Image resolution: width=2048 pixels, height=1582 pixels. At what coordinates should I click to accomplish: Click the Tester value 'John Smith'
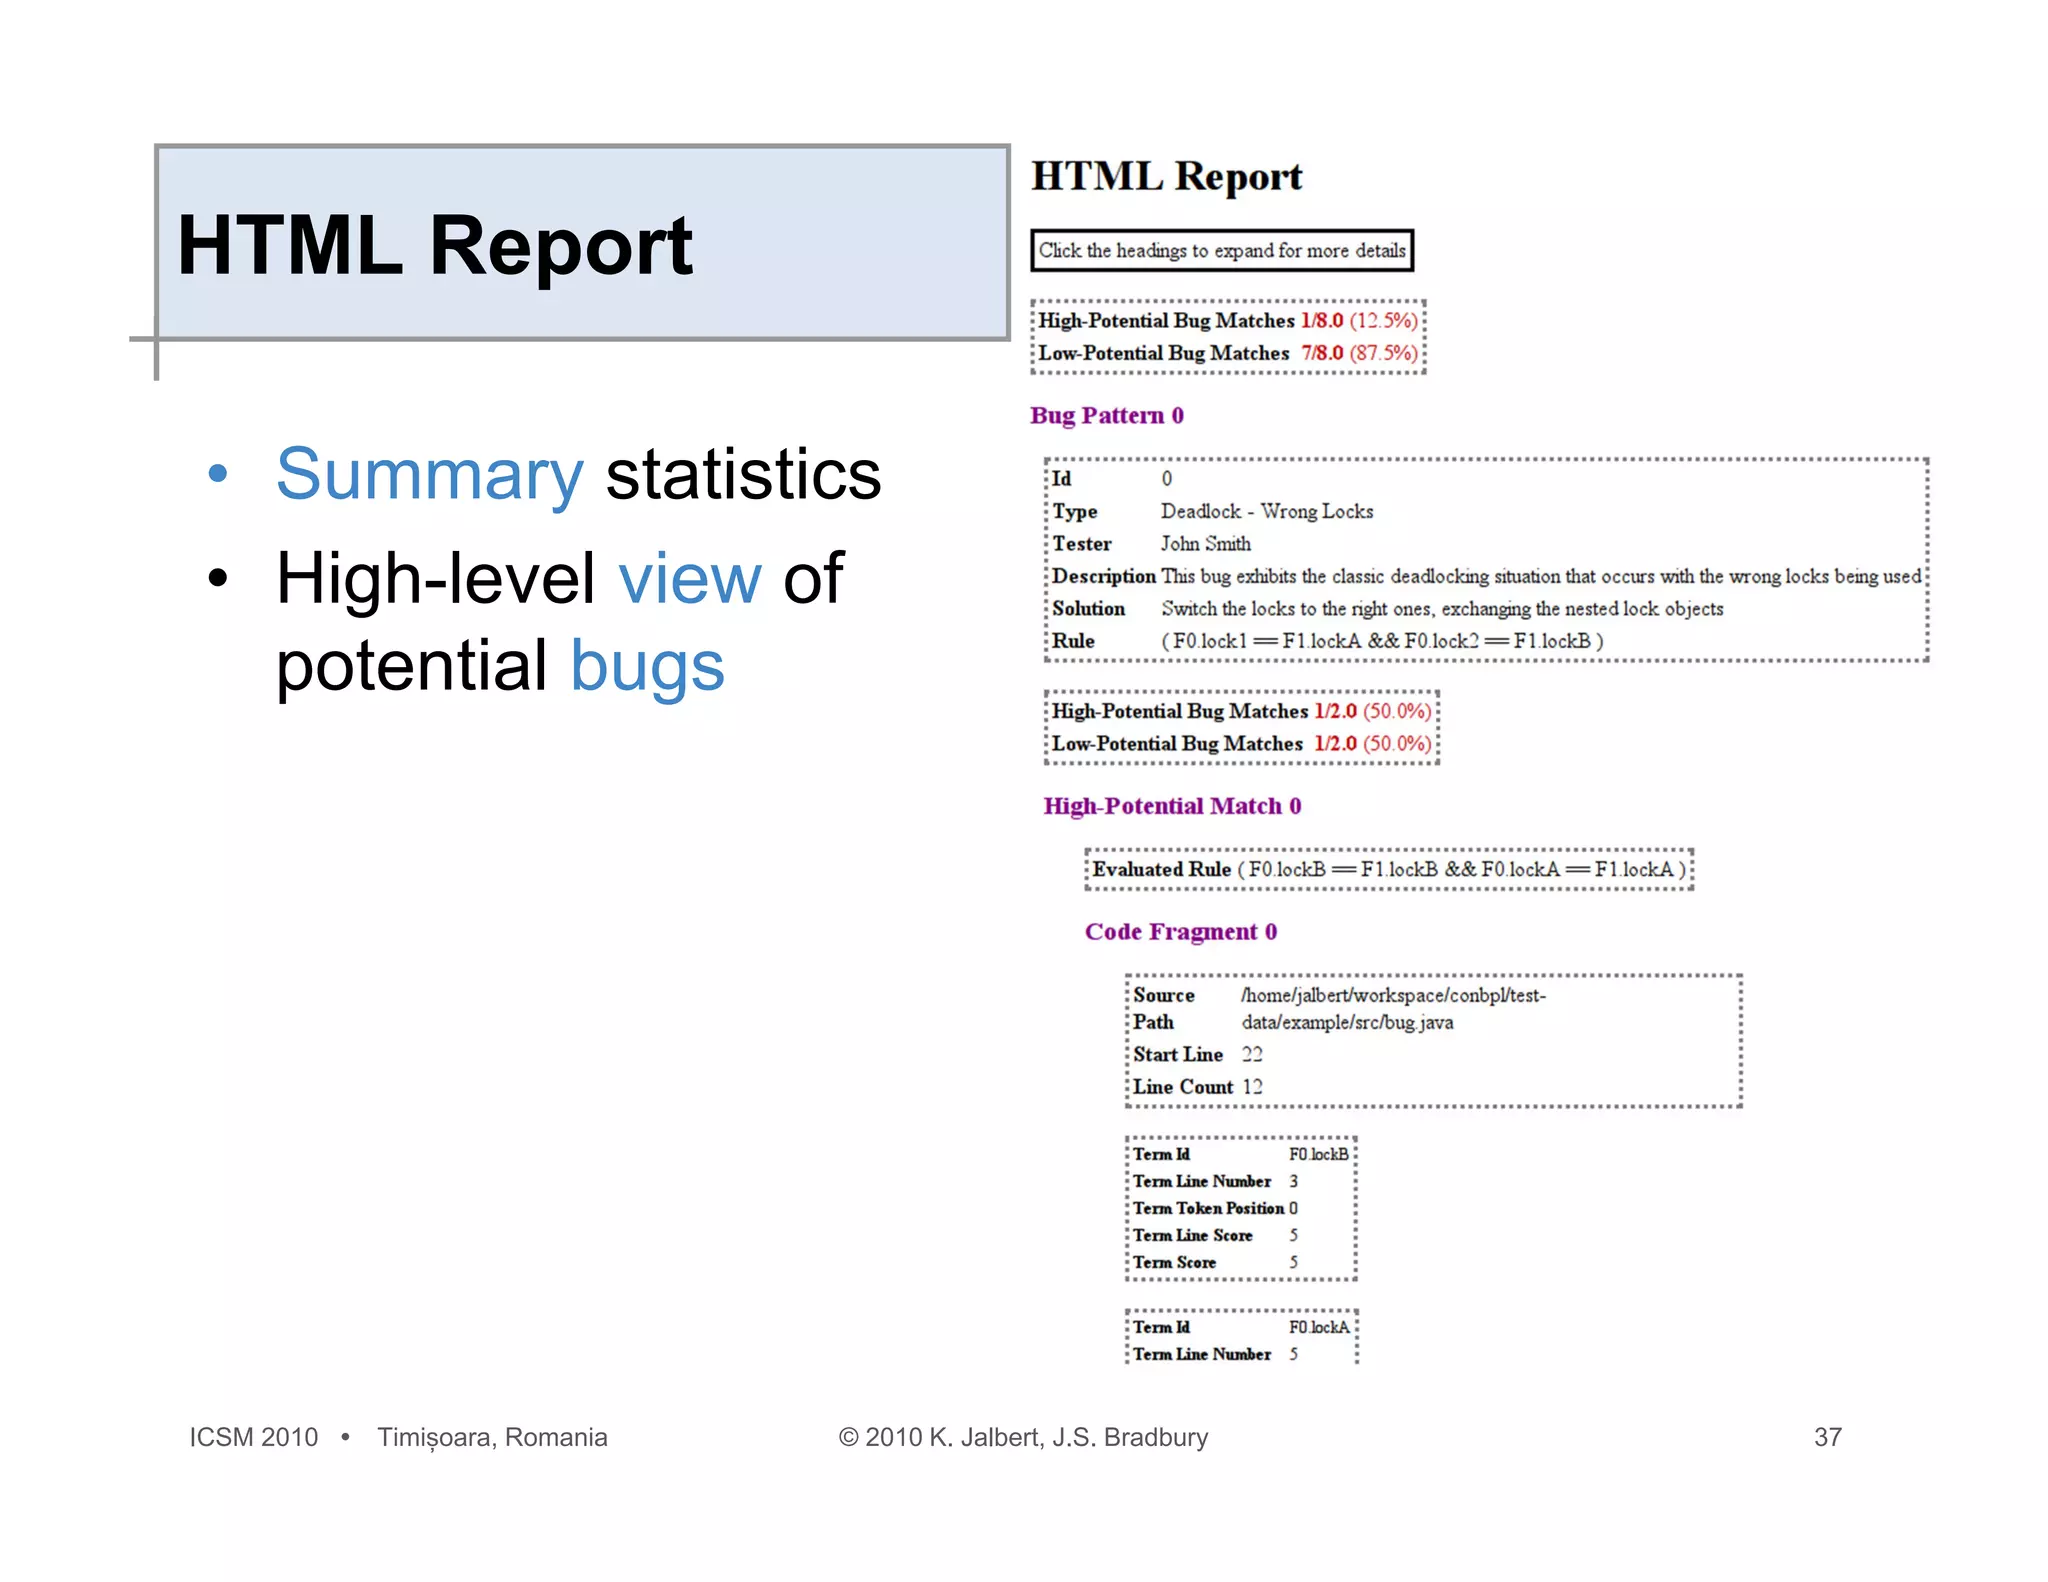click(1205, 544)
